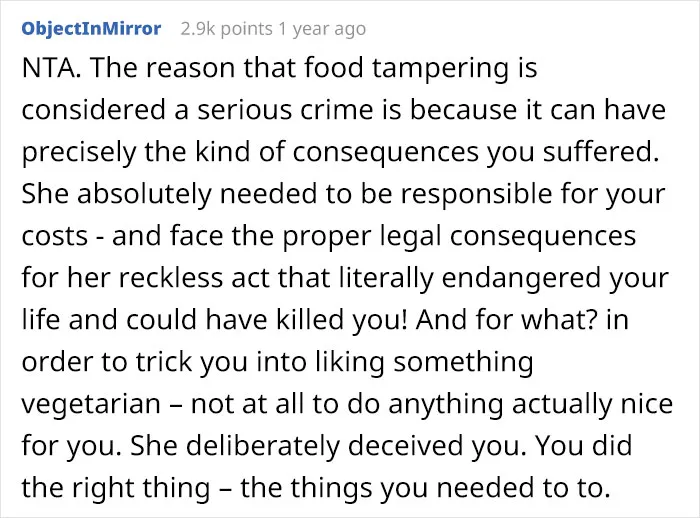The image size is (700, 518).
Task: Click the phrase 'proper legal consequences'
Action: 459,237
